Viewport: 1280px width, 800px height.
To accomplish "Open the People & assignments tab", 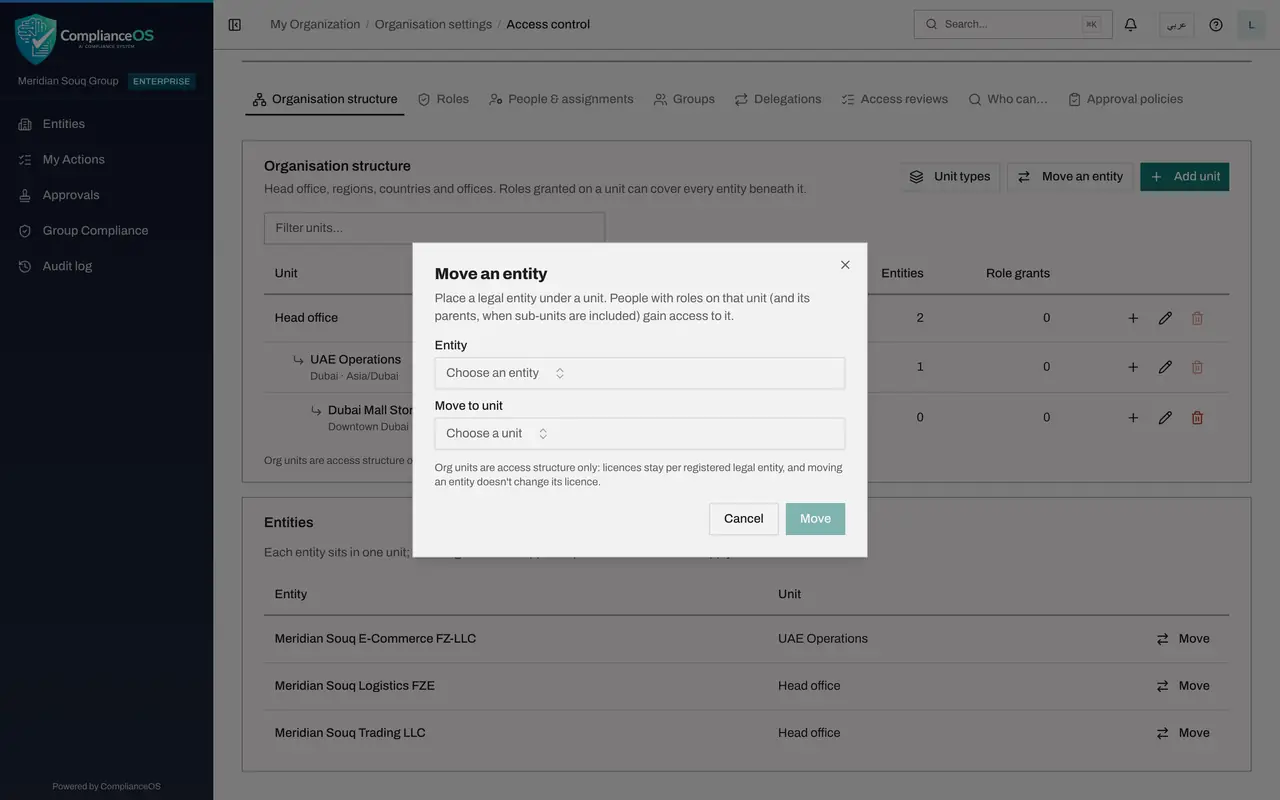I will click(x=561, y=99).
